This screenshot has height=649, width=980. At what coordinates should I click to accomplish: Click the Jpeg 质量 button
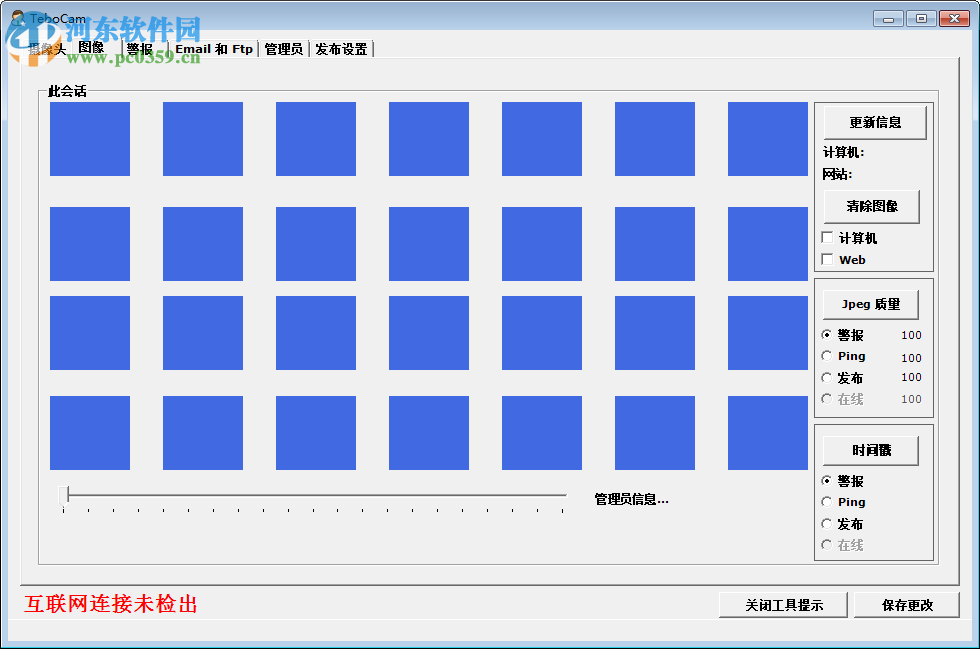click(x=869, y=304)
